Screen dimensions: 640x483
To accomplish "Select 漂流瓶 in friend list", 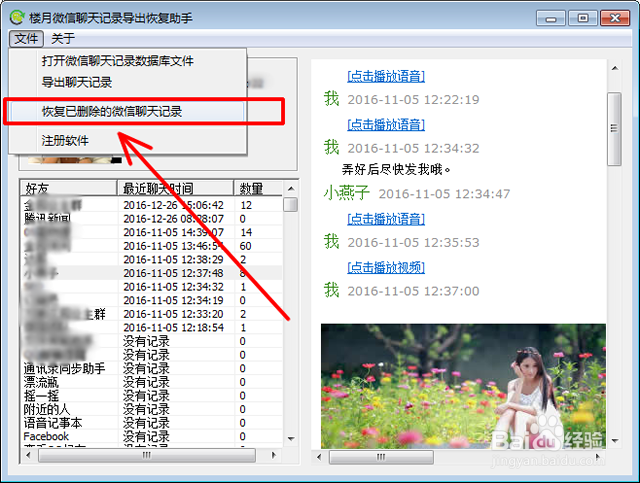I will pos(151,382).
